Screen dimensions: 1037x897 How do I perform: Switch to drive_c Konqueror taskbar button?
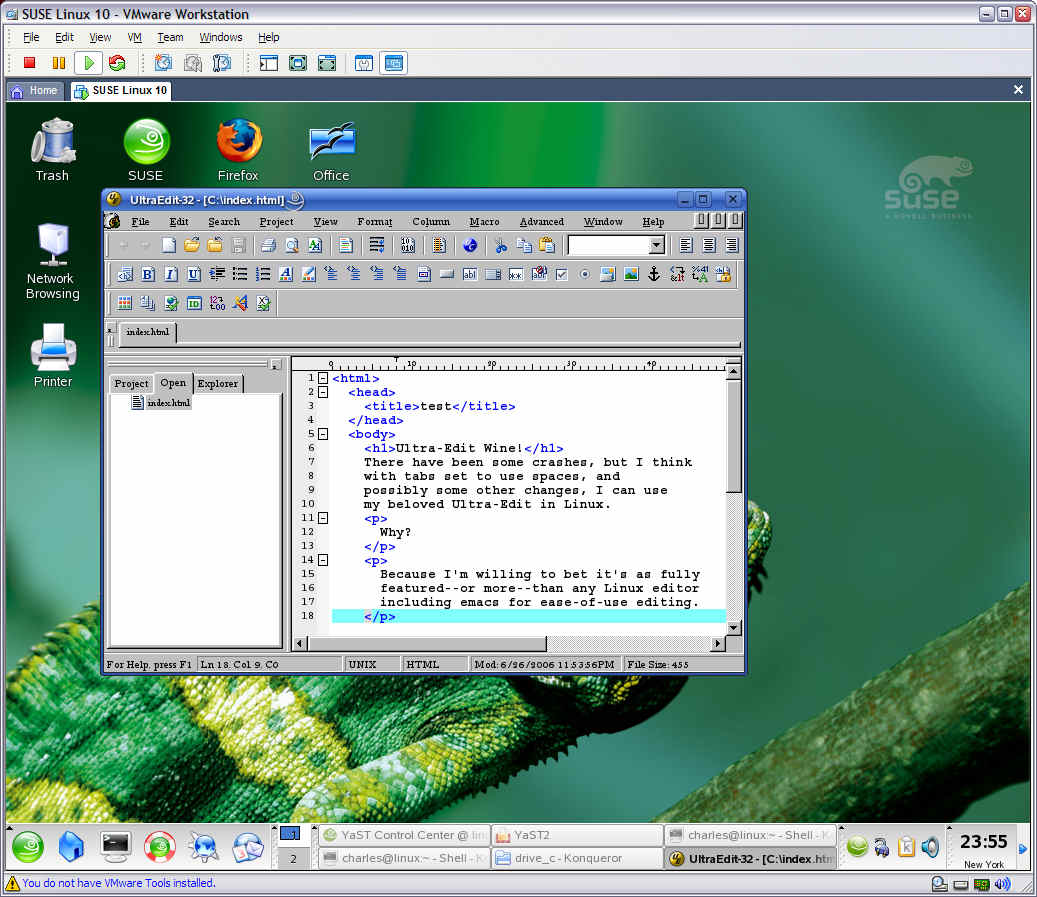pos(577,859)
